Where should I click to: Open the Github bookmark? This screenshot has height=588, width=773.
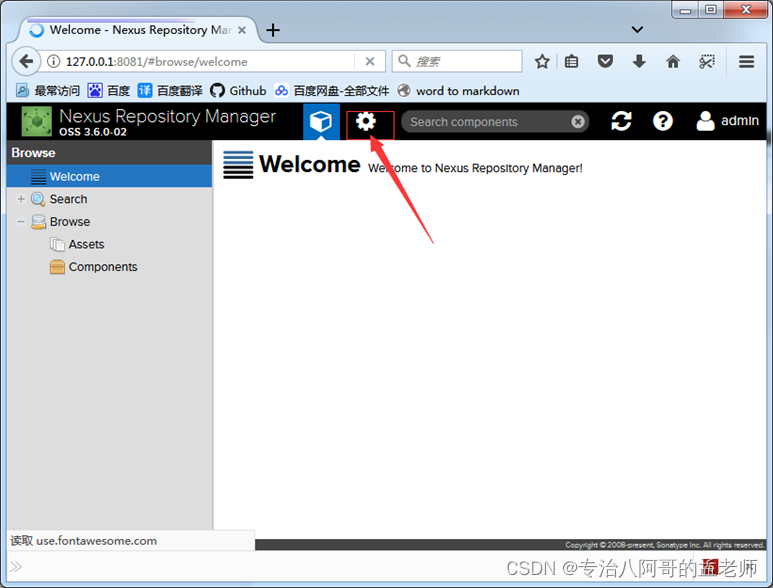tap(238, 91)
